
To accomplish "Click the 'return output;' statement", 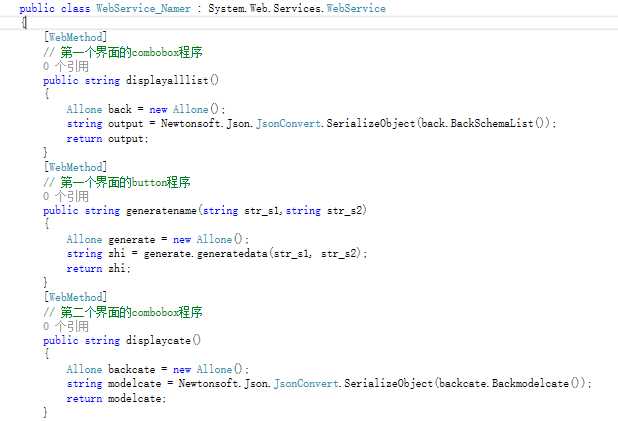I will (107, 139).
